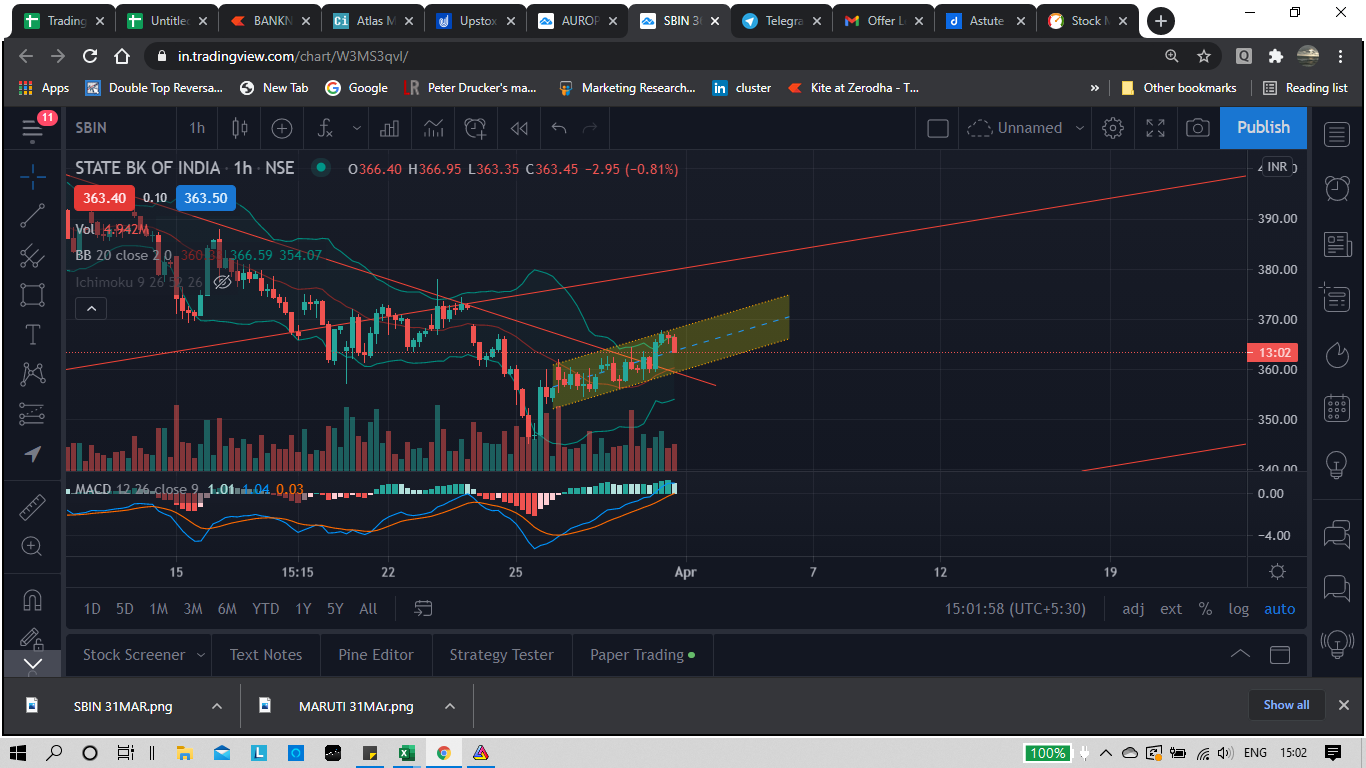Open the ideas lightbulb in right sidebar
The width and height of the screenshot is (1366, 768).
[x=1337, y=464]
